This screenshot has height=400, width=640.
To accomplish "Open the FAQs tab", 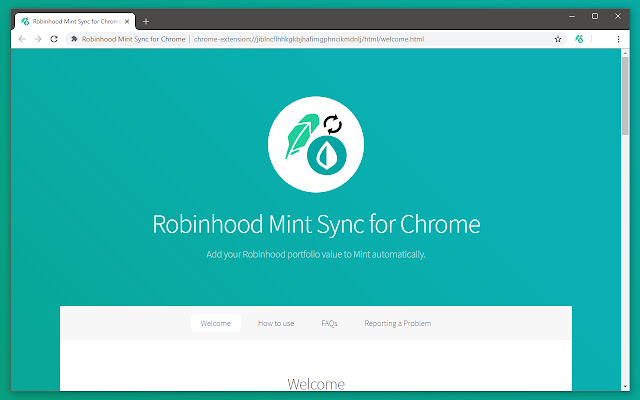I will coord(329,323).
